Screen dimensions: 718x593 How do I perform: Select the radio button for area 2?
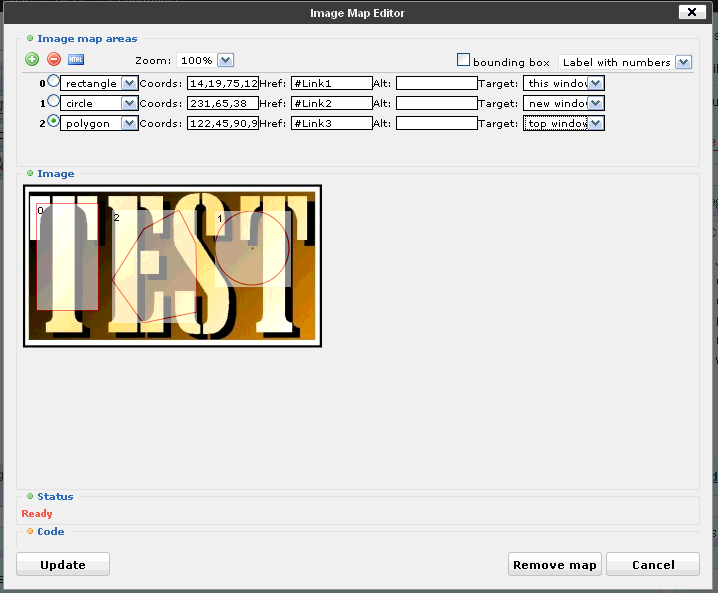tap(54, 121)
